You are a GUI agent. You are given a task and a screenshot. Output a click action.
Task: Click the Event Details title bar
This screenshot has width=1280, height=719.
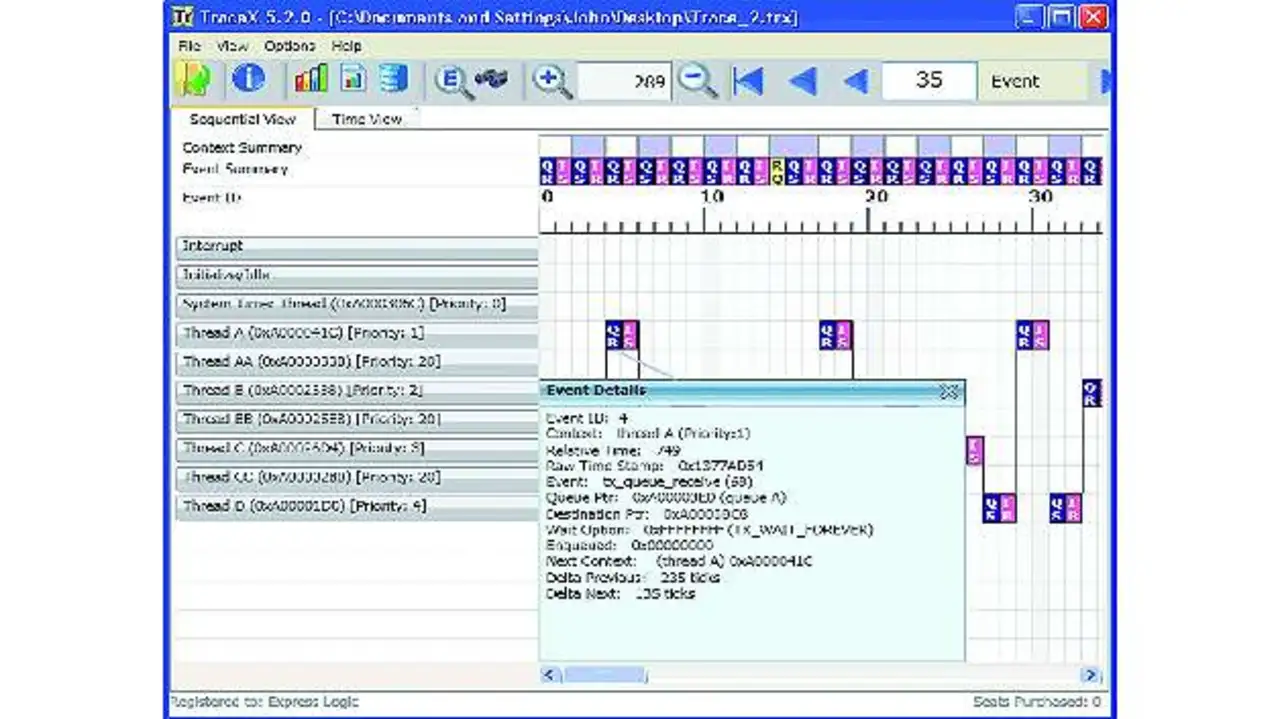click(752, 391)
